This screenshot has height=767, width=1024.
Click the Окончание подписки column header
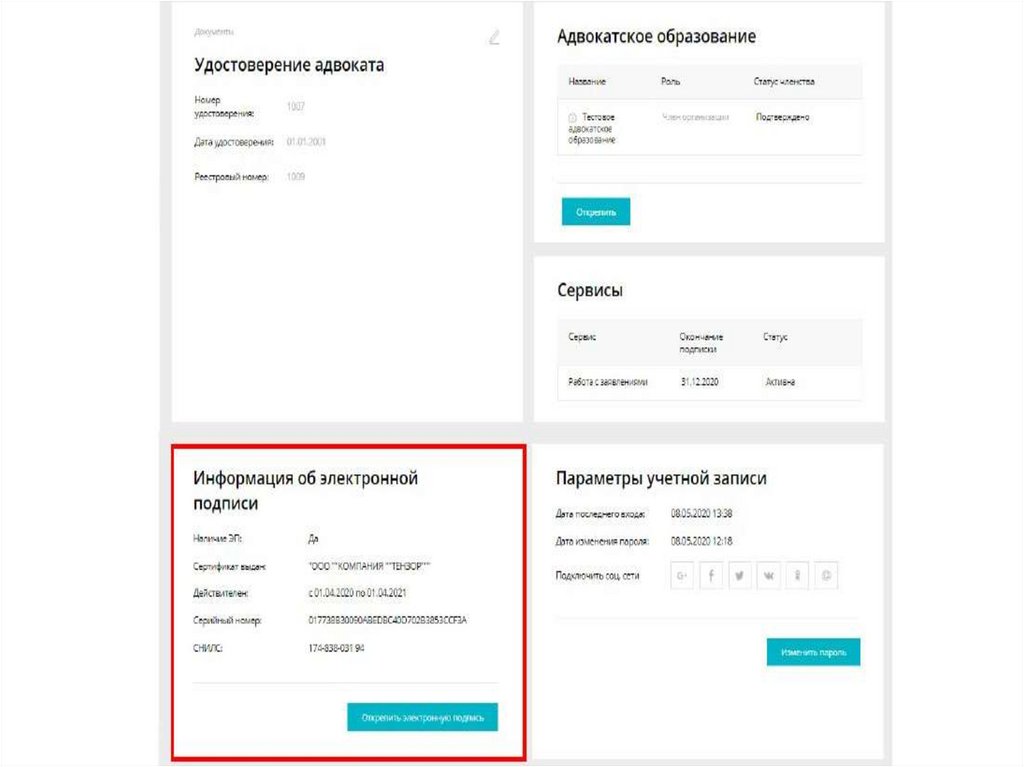701,343
